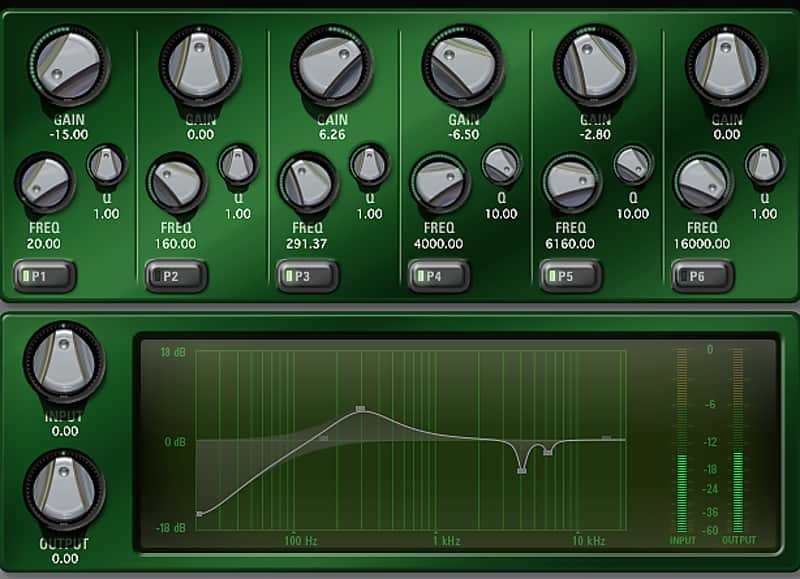Grab the boosted peak handle on EQ curve

[x=361, y=409]
